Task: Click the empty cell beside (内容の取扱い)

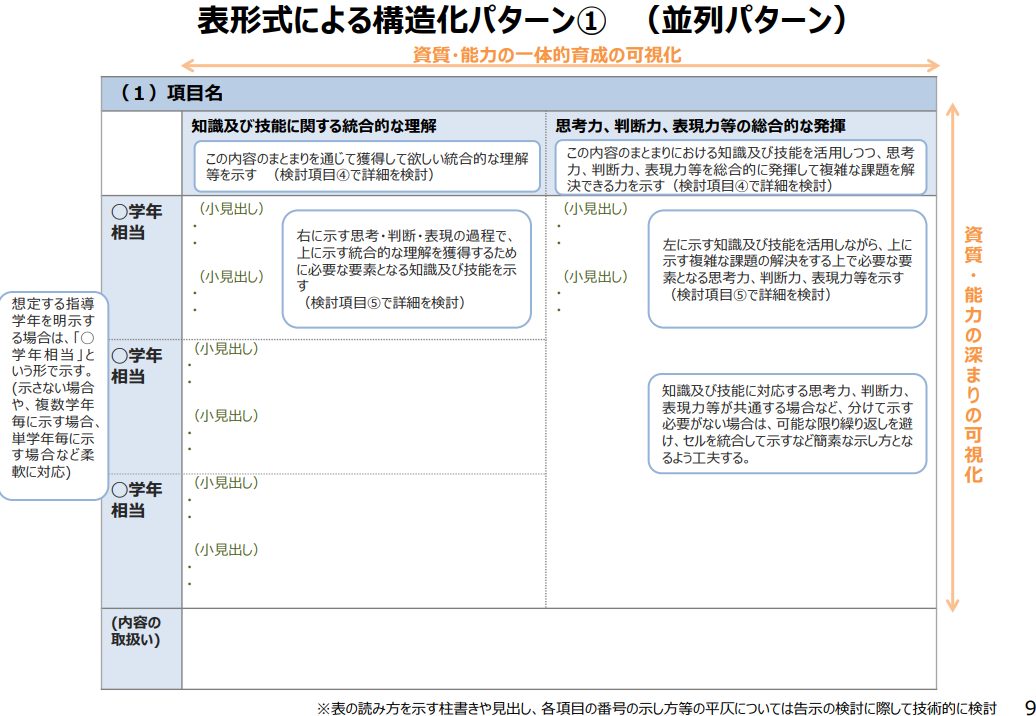Action: point(558,648)
